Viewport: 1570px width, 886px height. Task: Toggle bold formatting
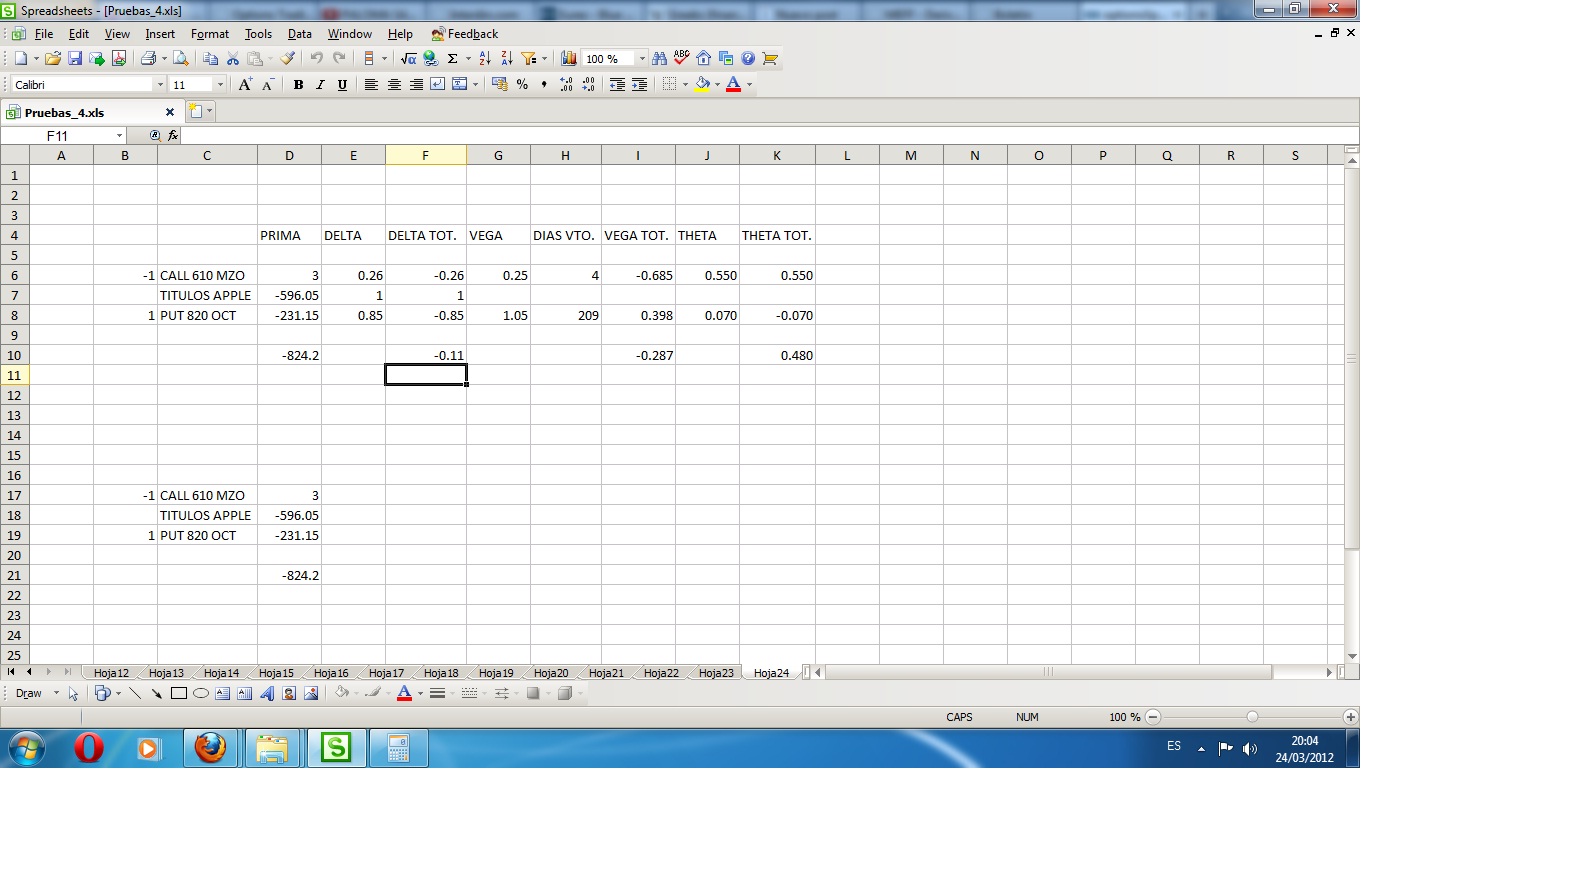tap(298, 85)
